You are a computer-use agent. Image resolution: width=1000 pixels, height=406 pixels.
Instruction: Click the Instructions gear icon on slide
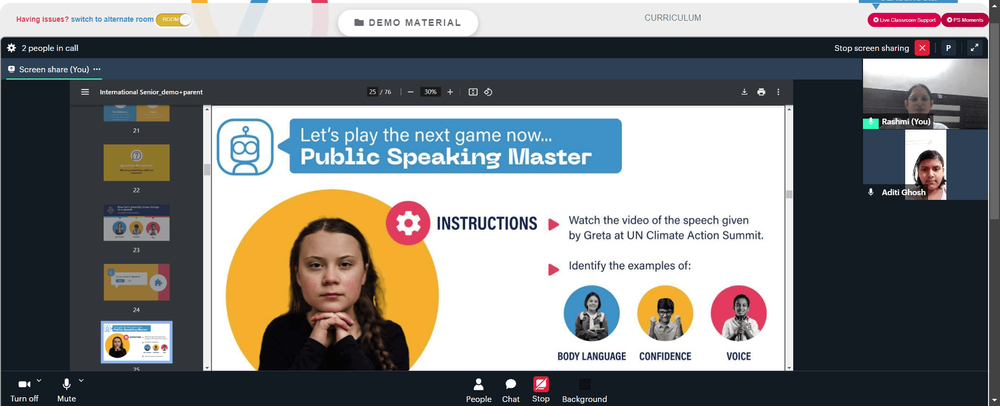tap(408, 223)
